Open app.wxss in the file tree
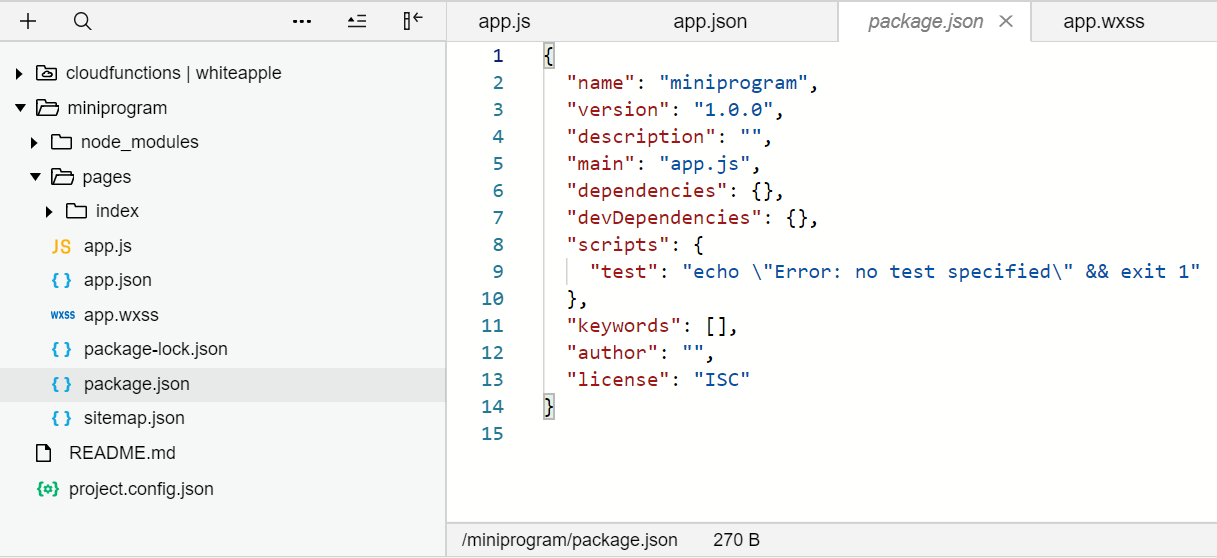 [121, 315]
